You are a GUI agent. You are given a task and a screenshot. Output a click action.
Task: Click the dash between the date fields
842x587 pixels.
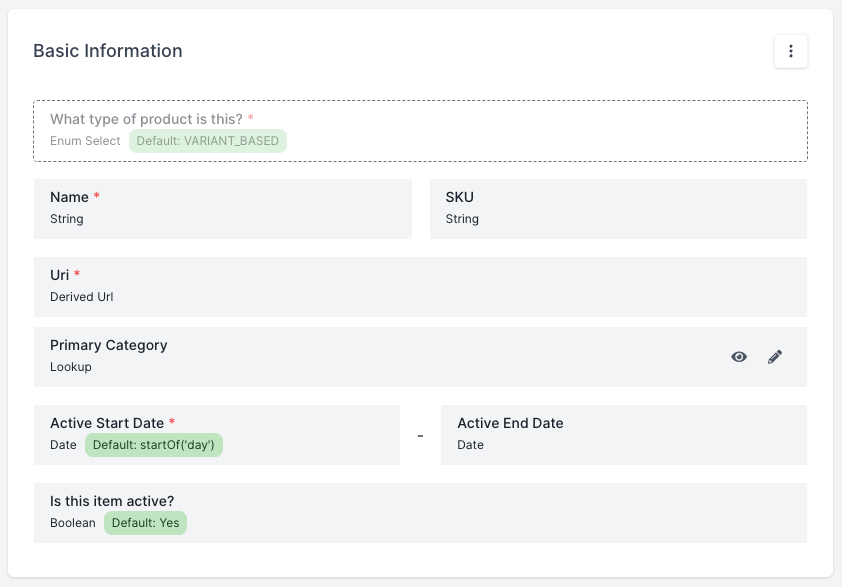pyautogui.click(x=420, y=436)
